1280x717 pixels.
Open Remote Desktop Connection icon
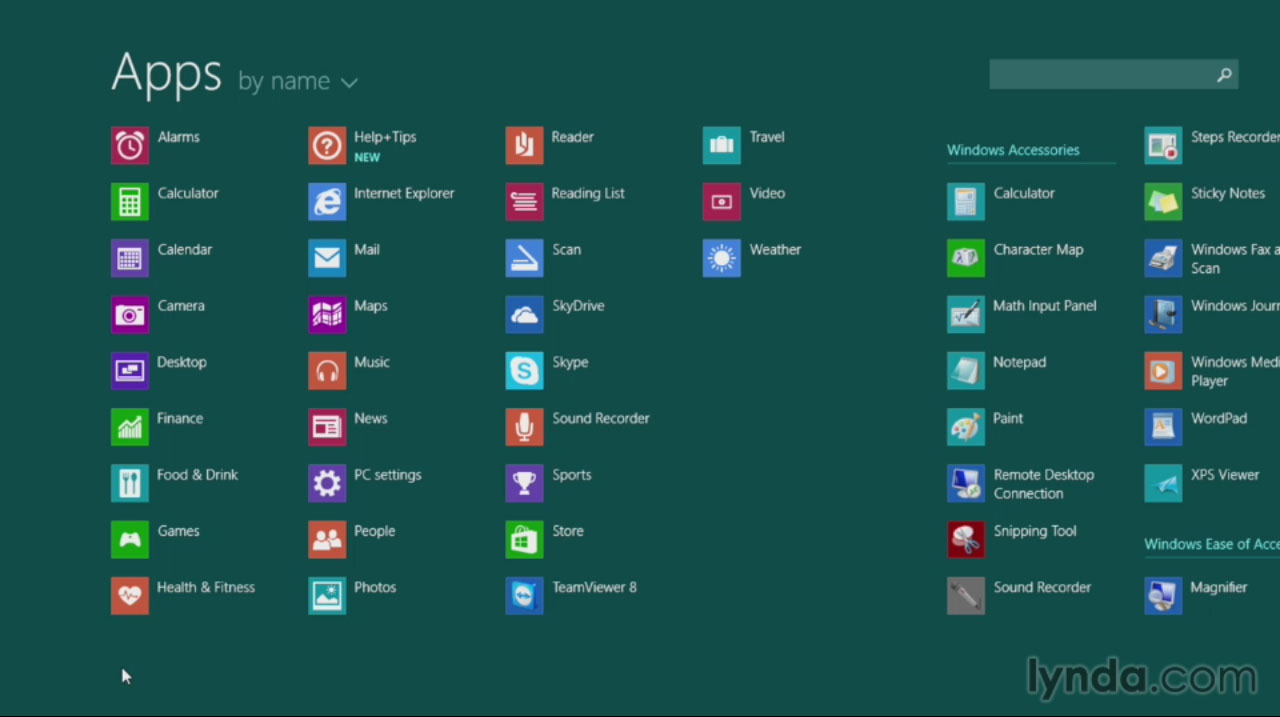pos(966,483)
